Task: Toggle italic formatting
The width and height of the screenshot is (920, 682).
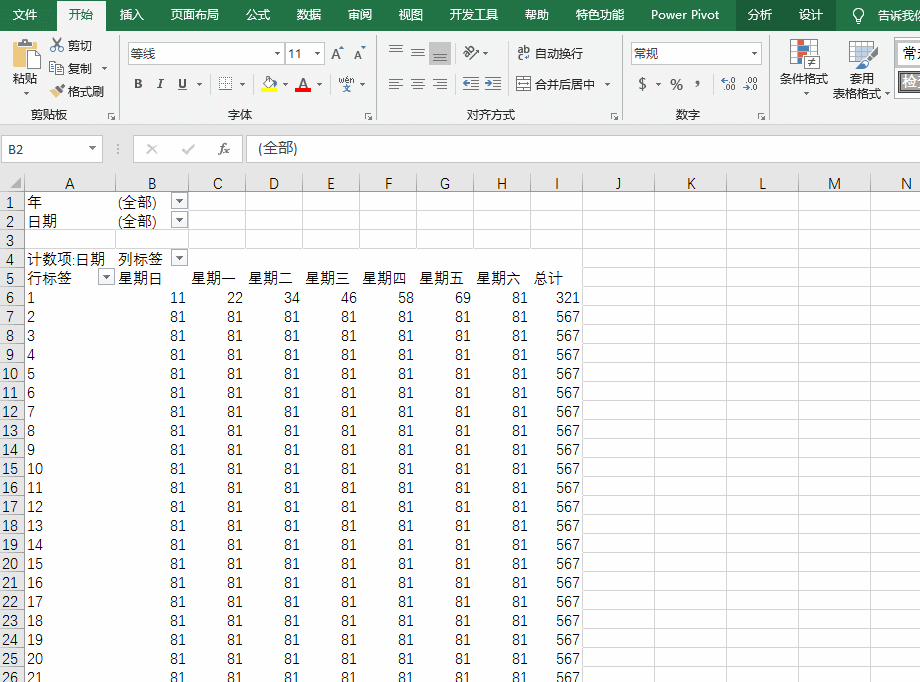Action: (x=160, y=84)
